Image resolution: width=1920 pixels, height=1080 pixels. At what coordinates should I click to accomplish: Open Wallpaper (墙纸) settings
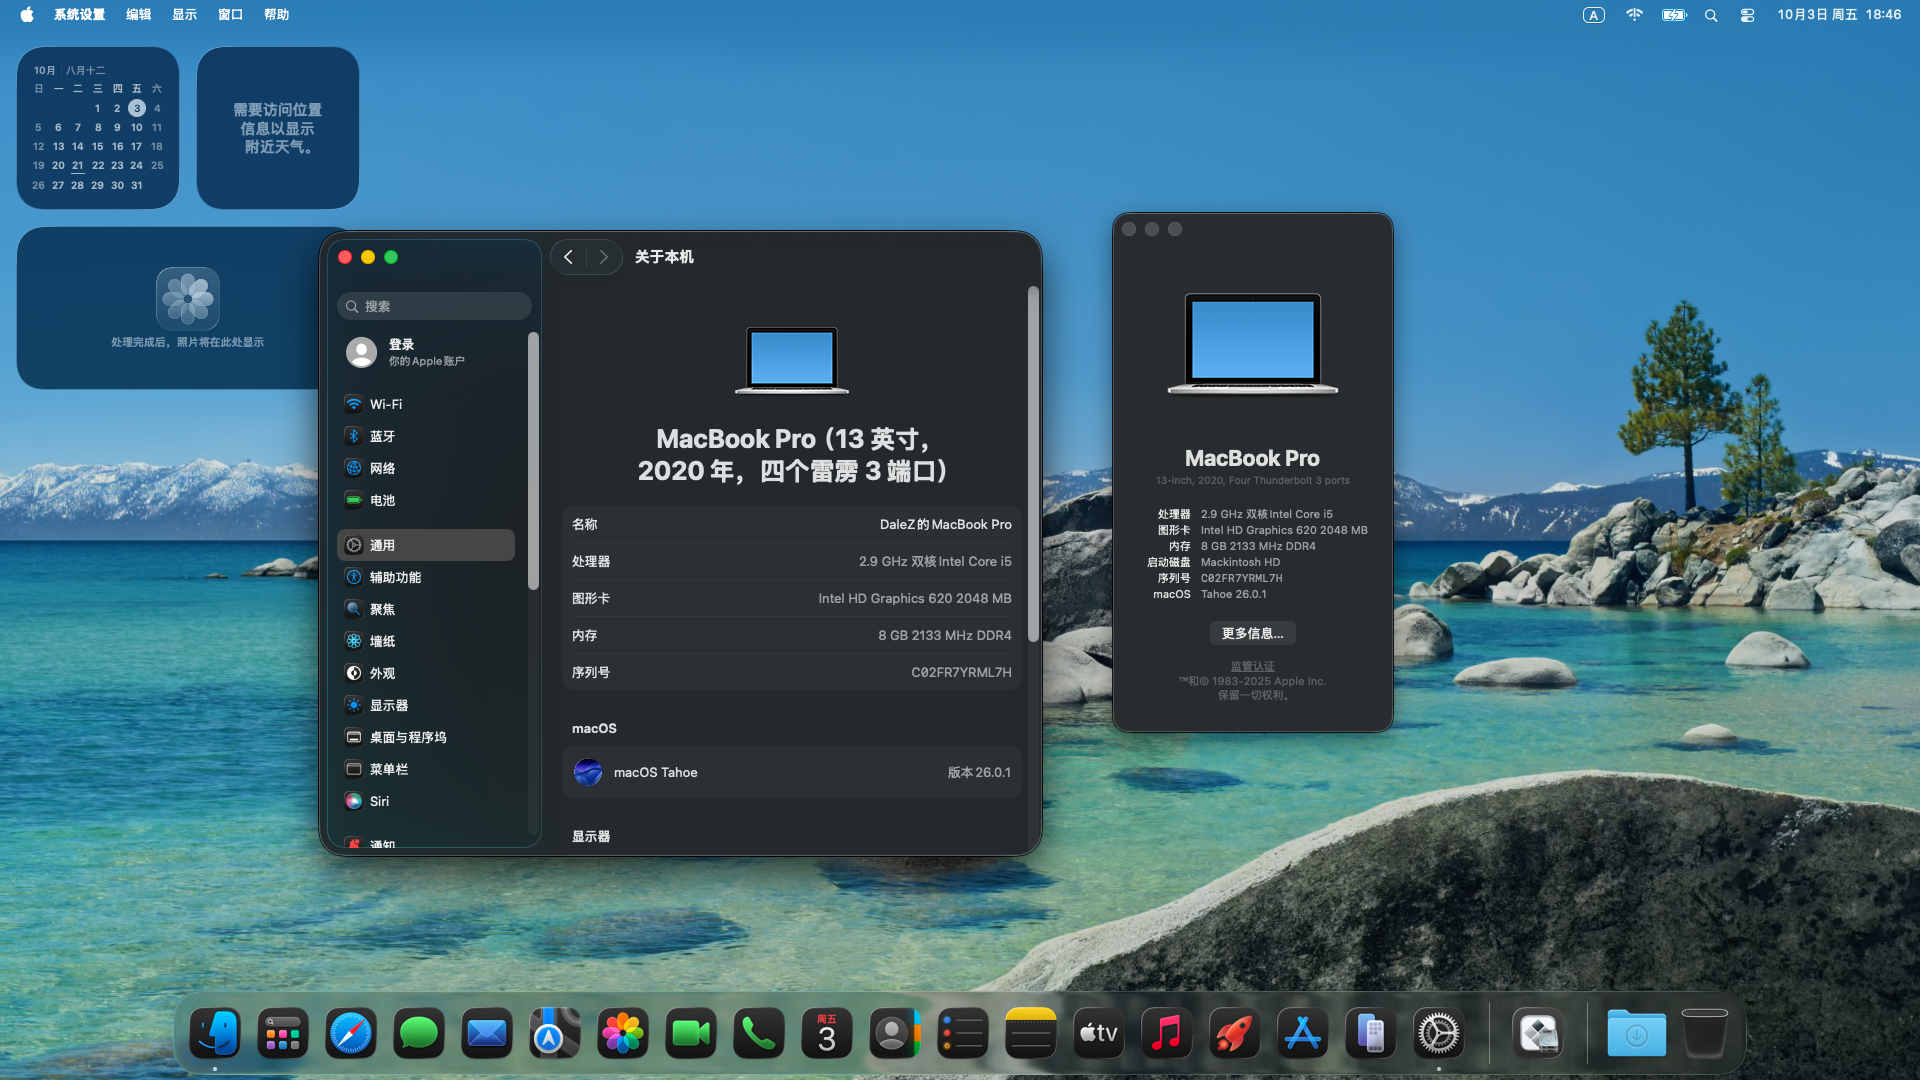coord(382,641)
